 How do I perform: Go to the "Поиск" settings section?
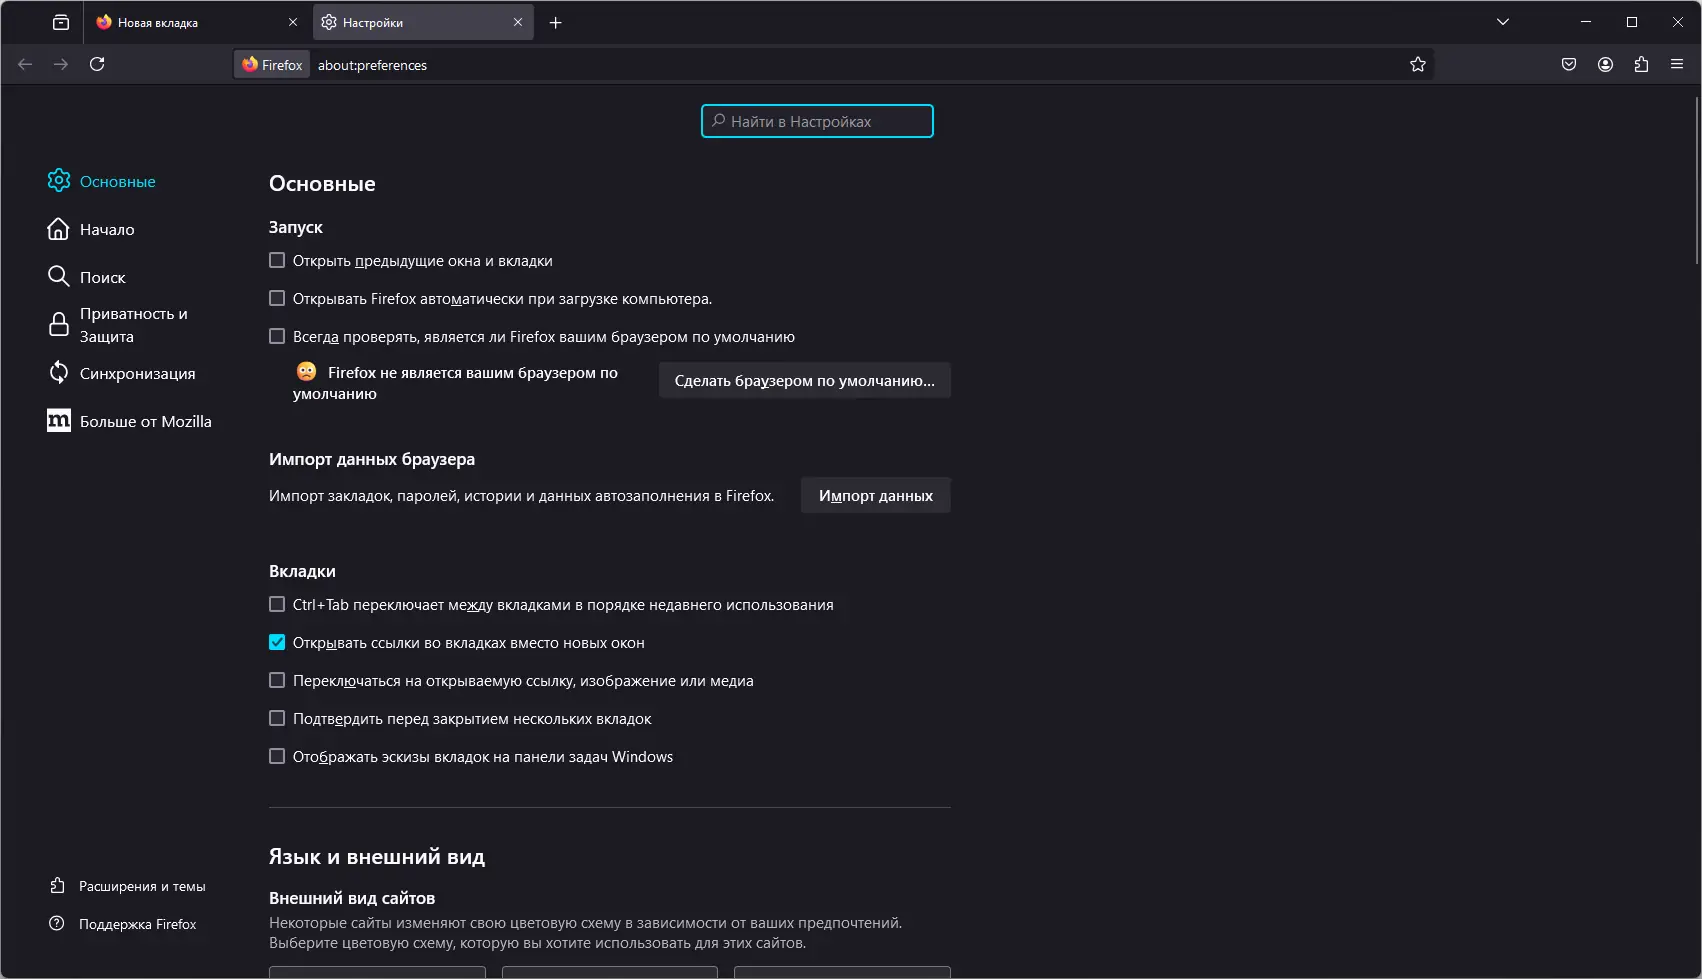coord(102,277)
